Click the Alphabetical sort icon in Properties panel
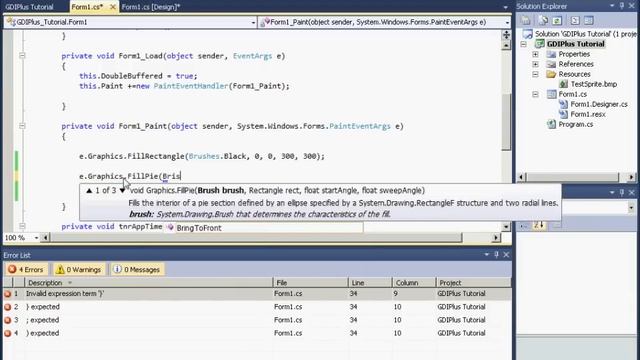 (539, 225)
